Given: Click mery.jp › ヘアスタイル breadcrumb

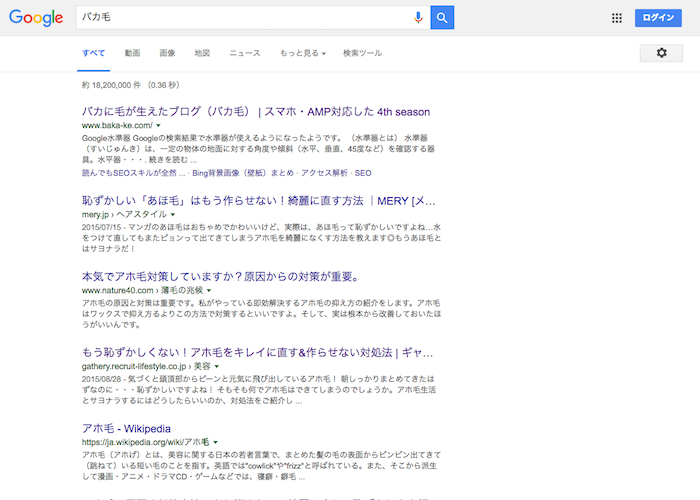Looking at the screenshot, I should [124, 214].
